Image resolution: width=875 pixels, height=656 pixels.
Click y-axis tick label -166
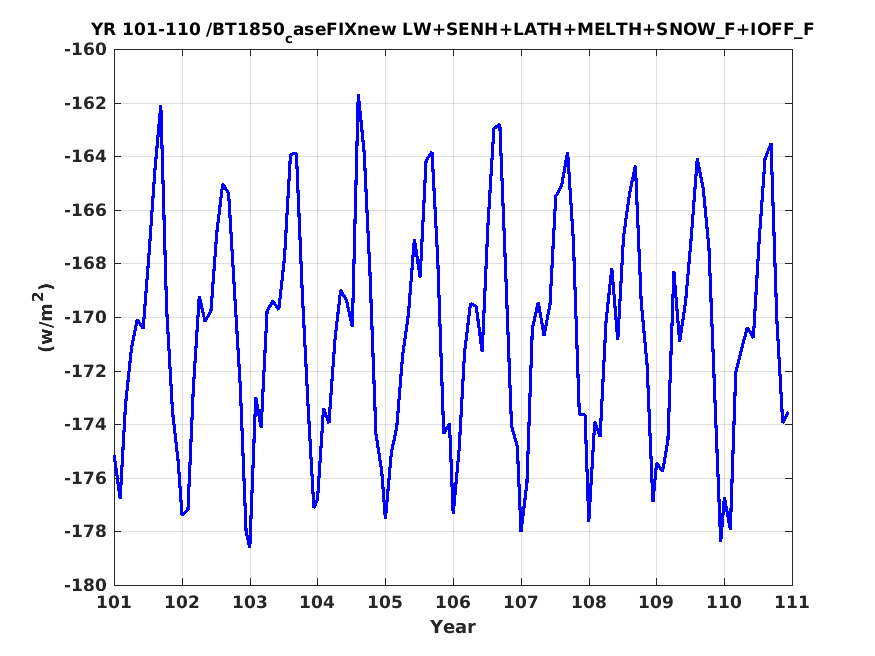pos(85,210)
